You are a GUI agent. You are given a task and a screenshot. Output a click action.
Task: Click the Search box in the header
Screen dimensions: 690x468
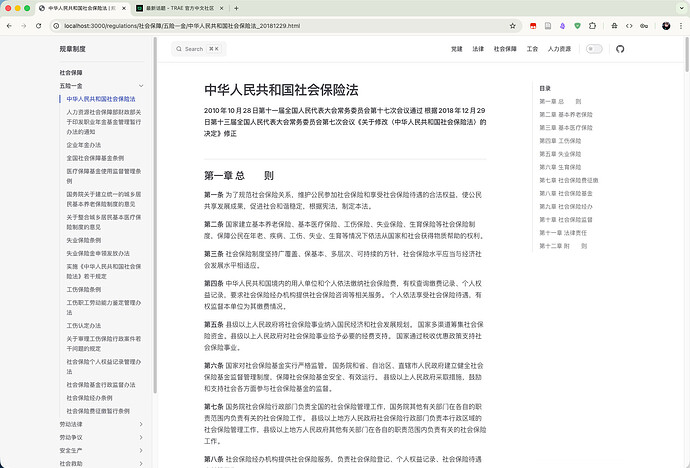point(196,48)
